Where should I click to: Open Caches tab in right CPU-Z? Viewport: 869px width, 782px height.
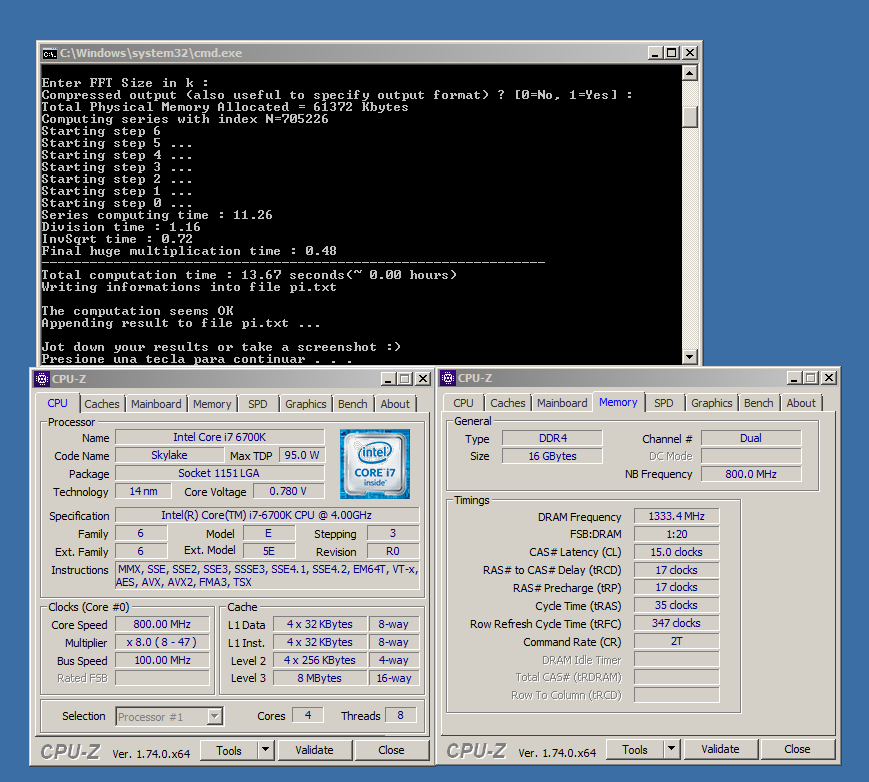click(508, 403)
